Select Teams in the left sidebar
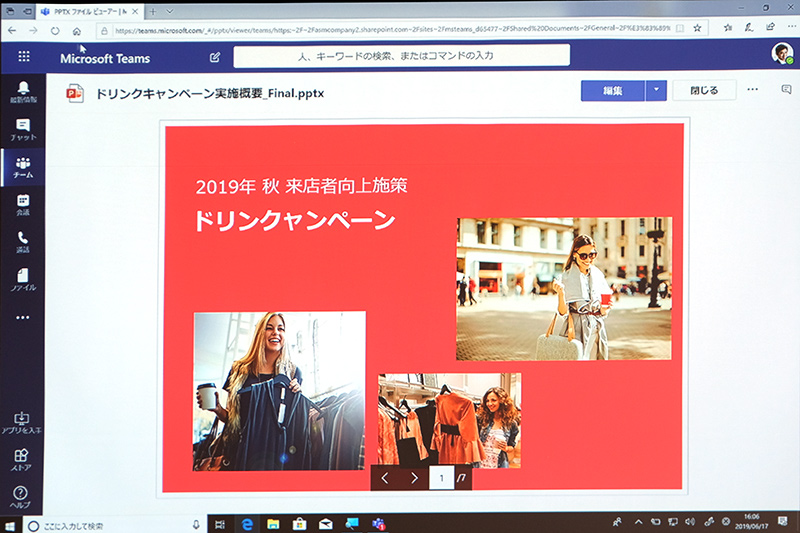800x533 pixels. pos(23,167)
